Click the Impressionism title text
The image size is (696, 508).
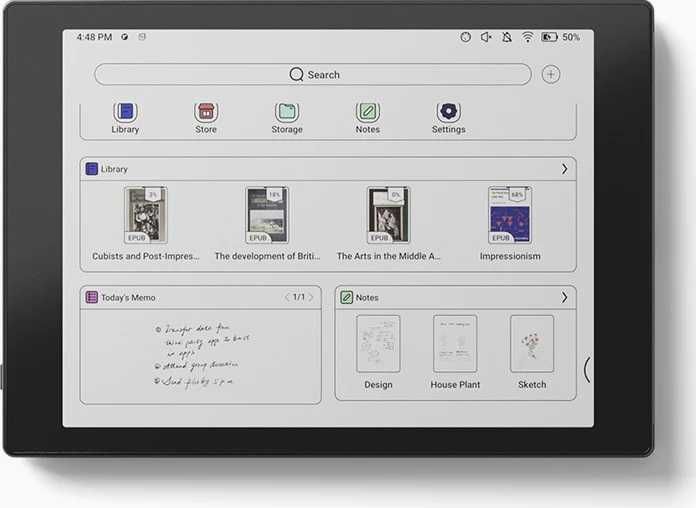510,256
